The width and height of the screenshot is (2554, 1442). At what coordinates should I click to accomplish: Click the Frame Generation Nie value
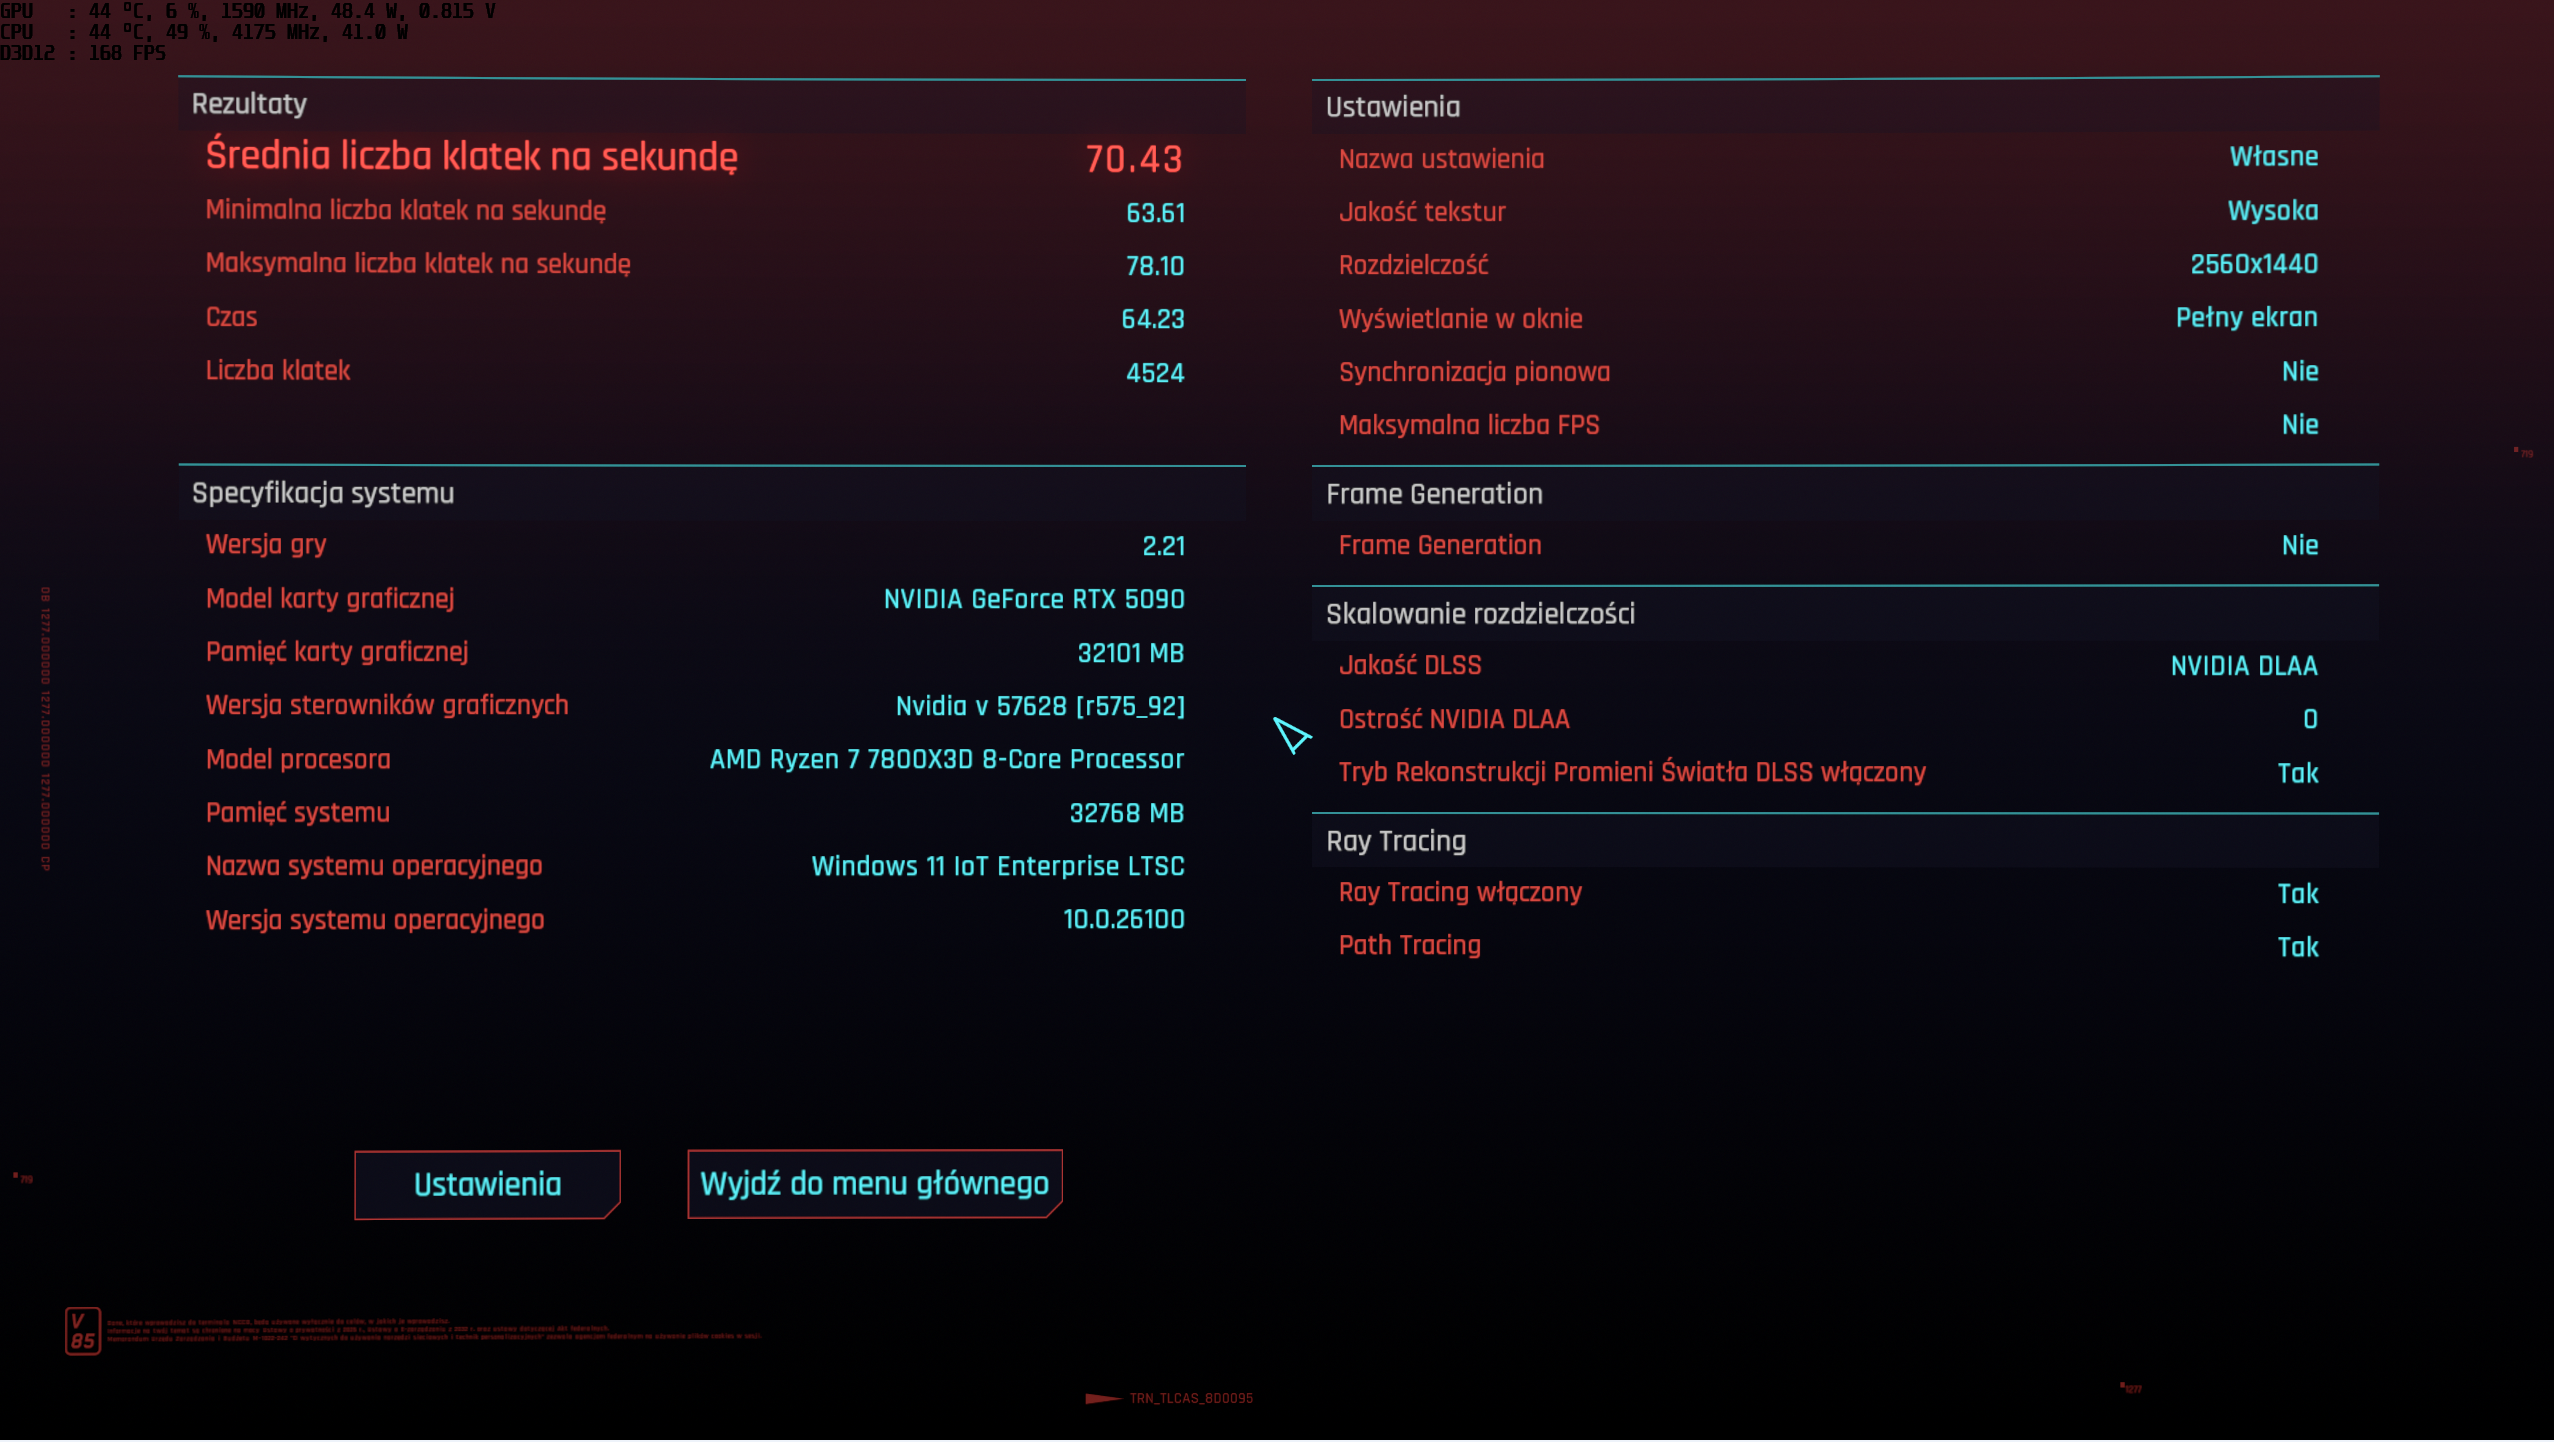[2299, 546]
